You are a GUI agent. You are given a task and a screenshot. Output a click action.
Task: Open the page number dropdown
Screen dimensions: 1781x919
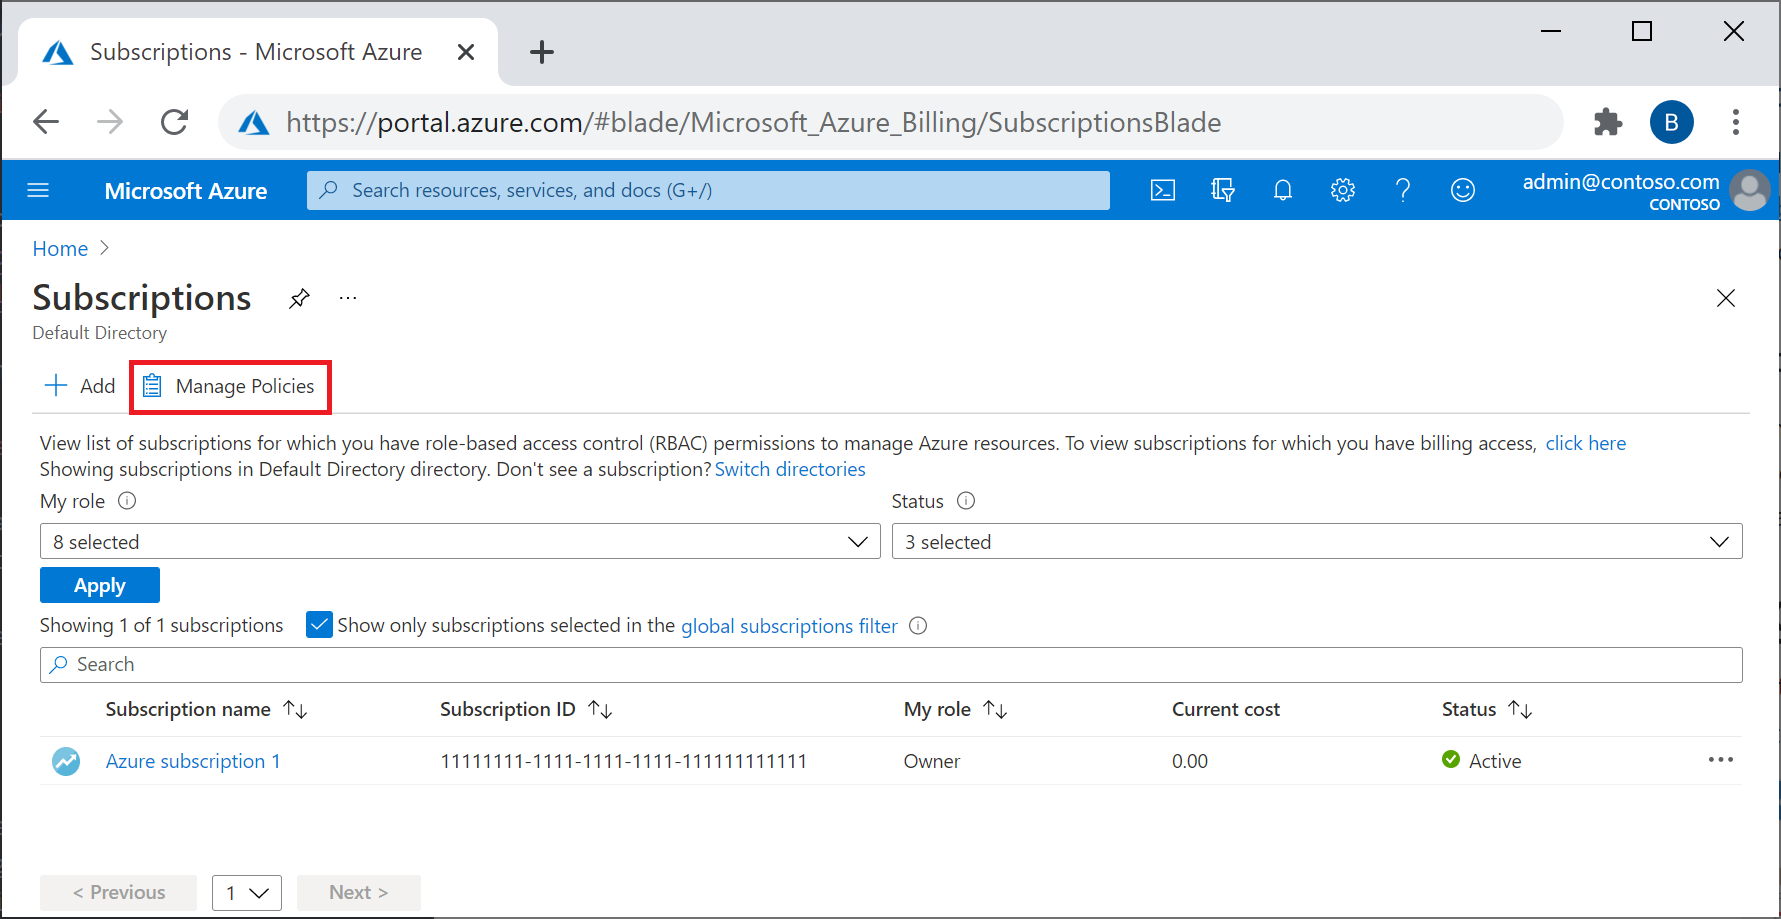247,892
